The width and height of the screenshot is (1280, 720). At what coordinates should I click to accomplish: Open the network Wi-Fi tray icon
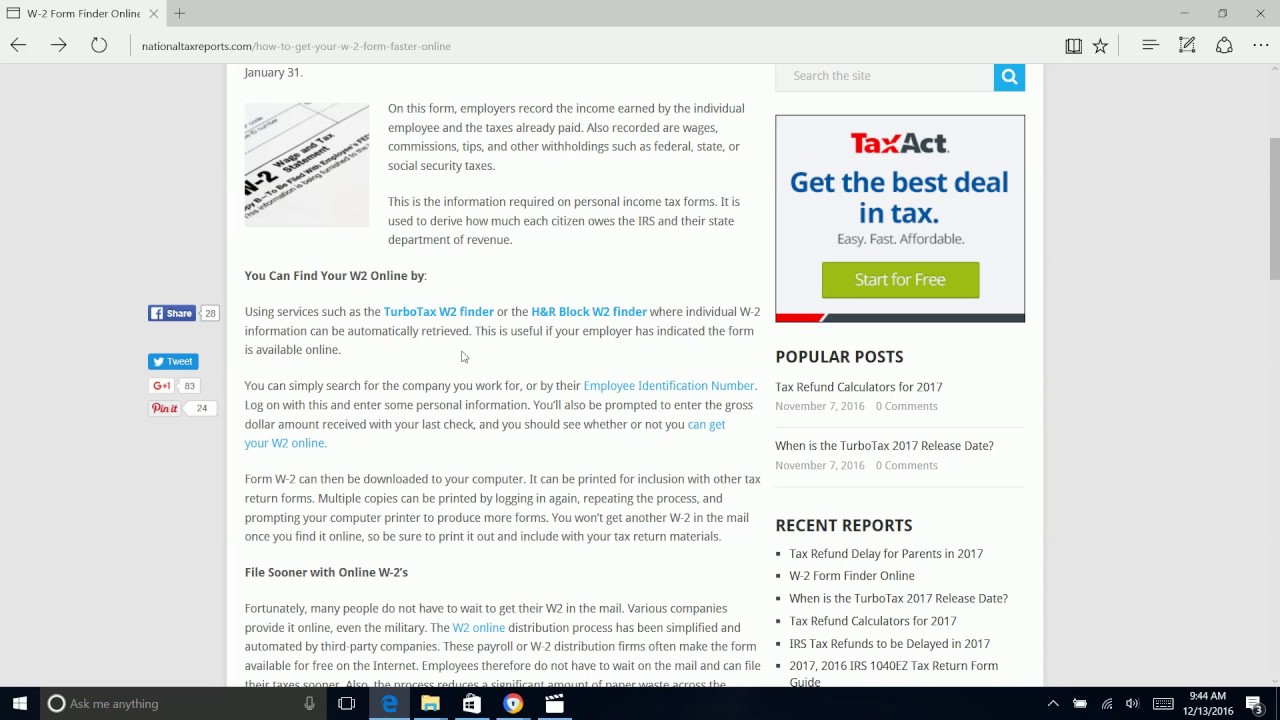(1106, 703)
